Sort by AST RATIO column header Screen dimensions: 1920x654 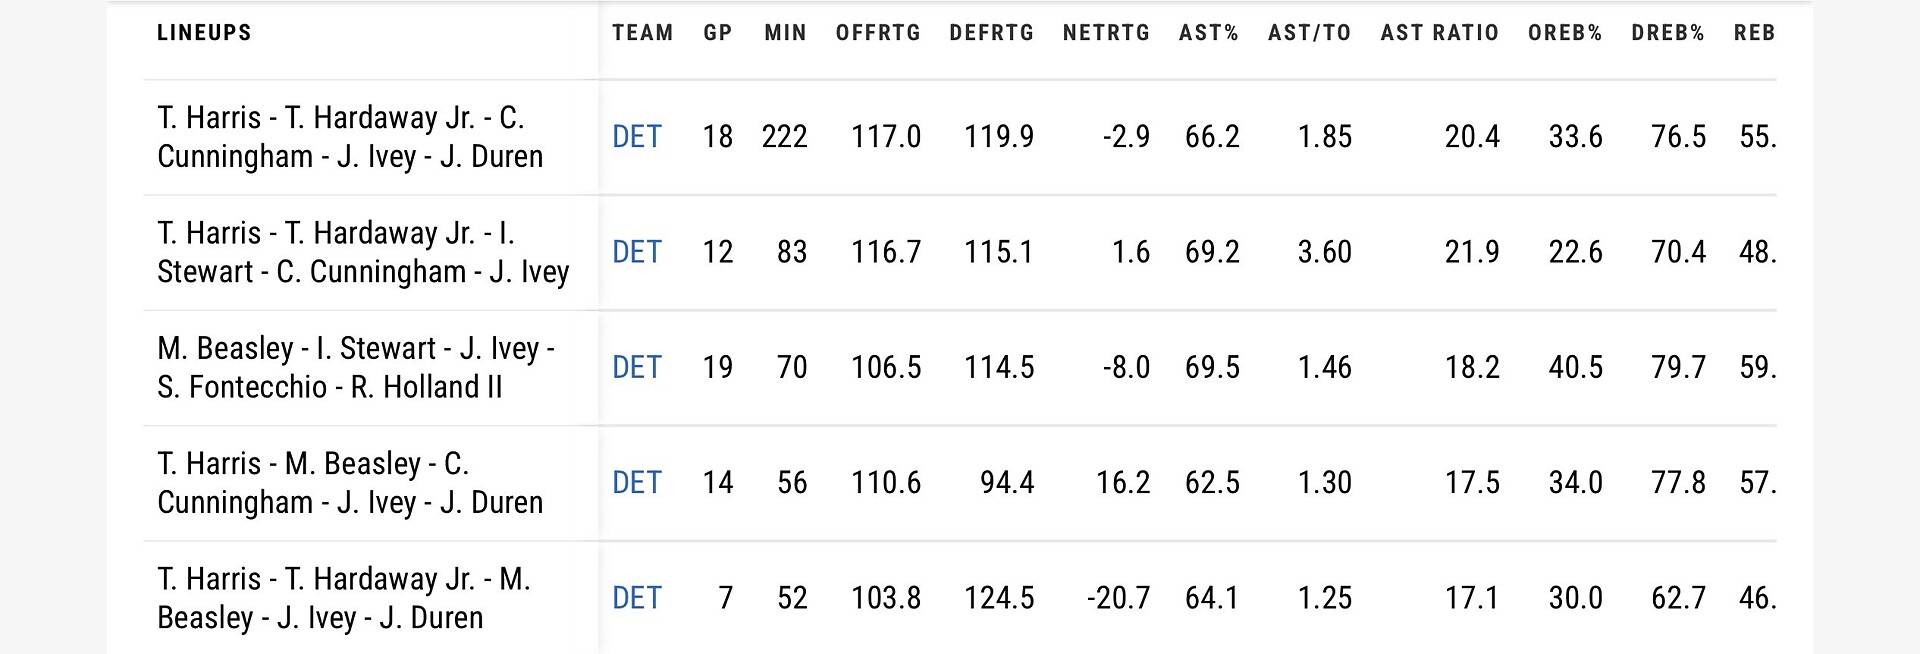pyautogui.click(x=1440, y=33)
